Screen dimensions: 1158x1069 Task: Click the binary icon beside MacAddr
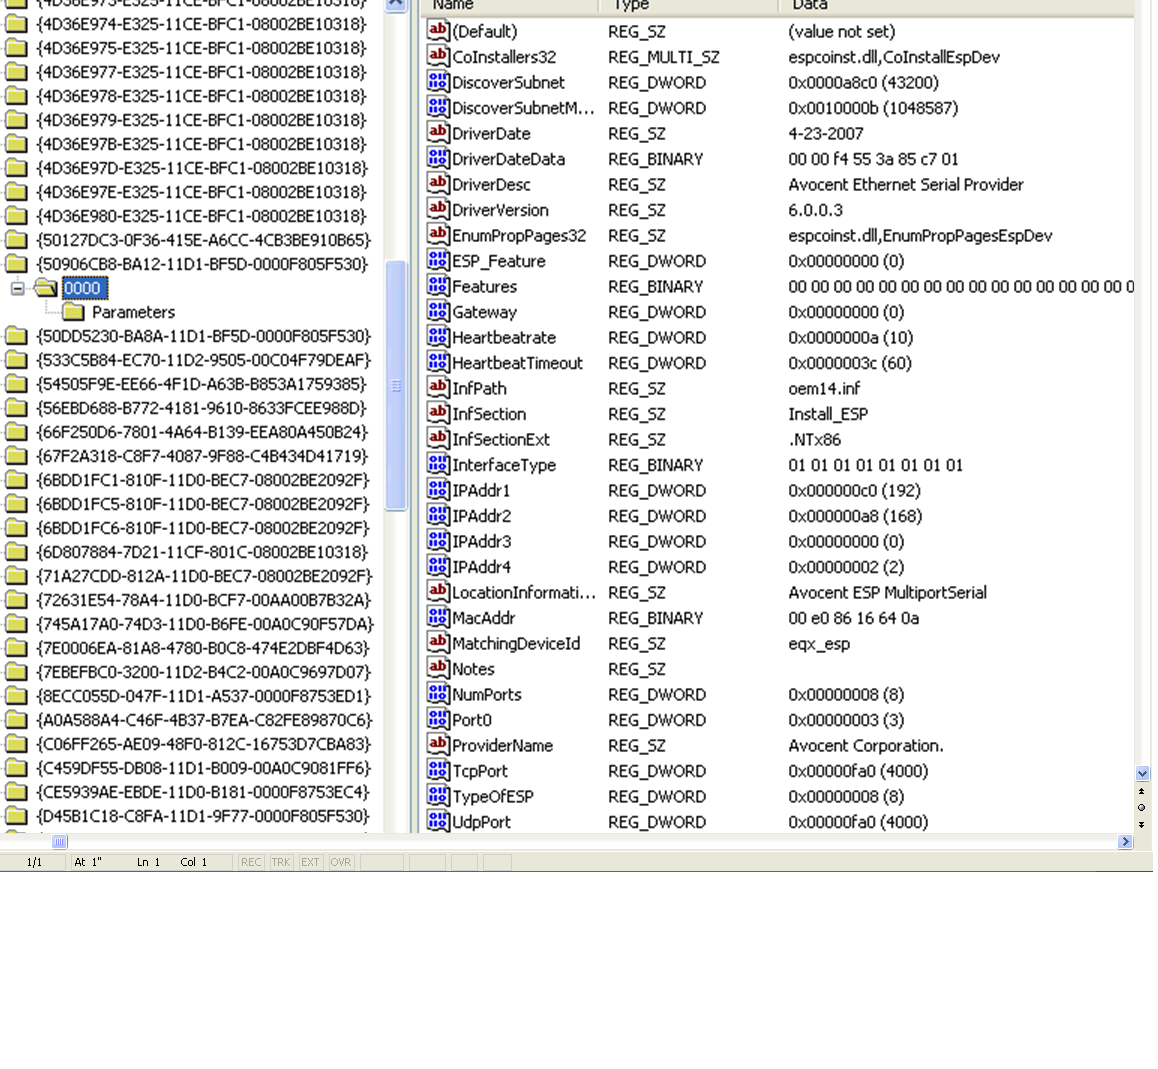pyautogui.click(x=437, y=618)
